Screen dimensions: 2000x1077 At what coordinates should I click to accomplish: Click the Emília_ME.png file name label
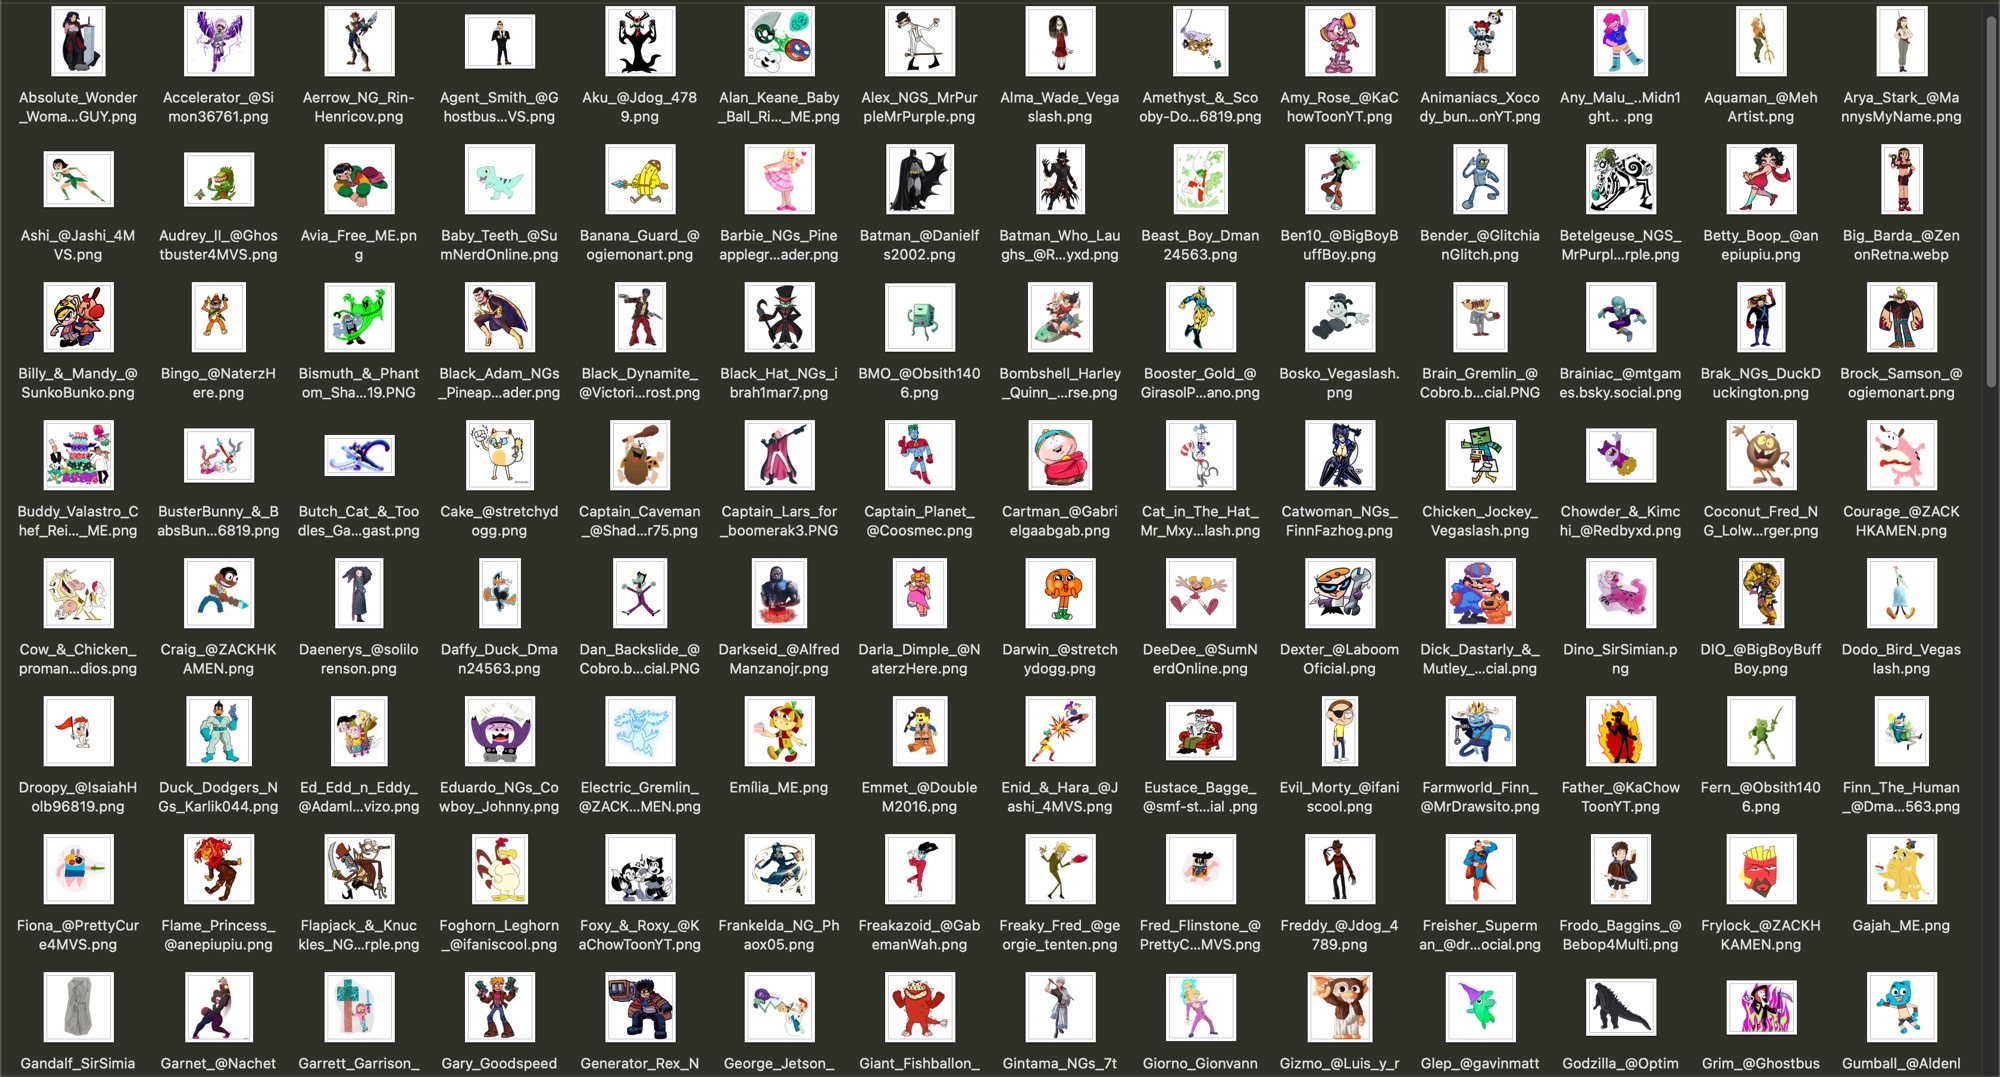click(778, 788)
